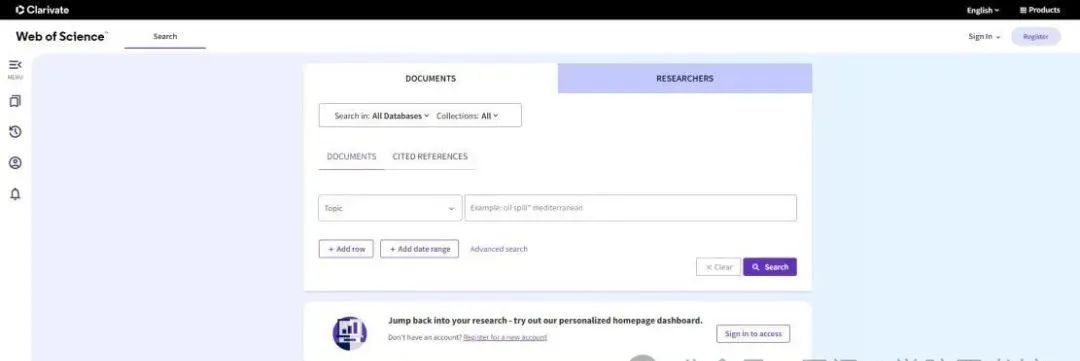Switch to the top DOCUMENTS tab
Screen dimensions: 1080x361
tap(430, 79)
